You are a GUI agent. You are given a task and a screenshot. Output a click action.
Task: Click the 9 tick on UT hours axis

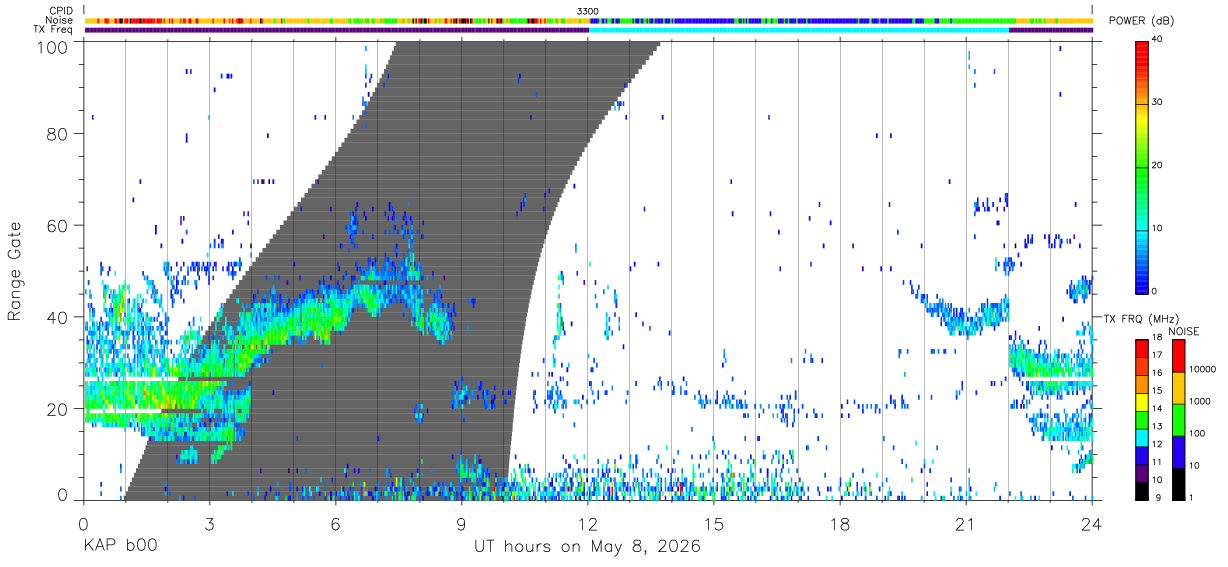pyautogui.click(x=462, y=523)
